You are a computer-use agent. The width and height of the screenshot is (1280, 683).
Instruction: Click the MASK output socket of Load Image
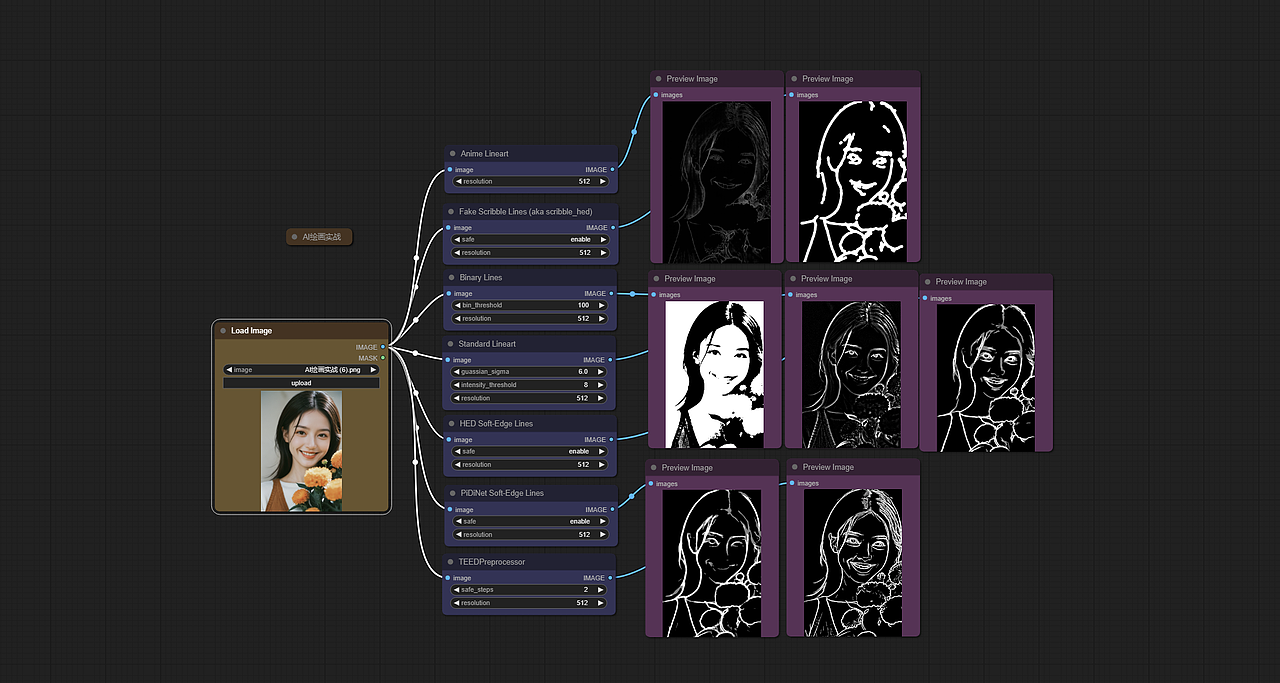(383, 358)
